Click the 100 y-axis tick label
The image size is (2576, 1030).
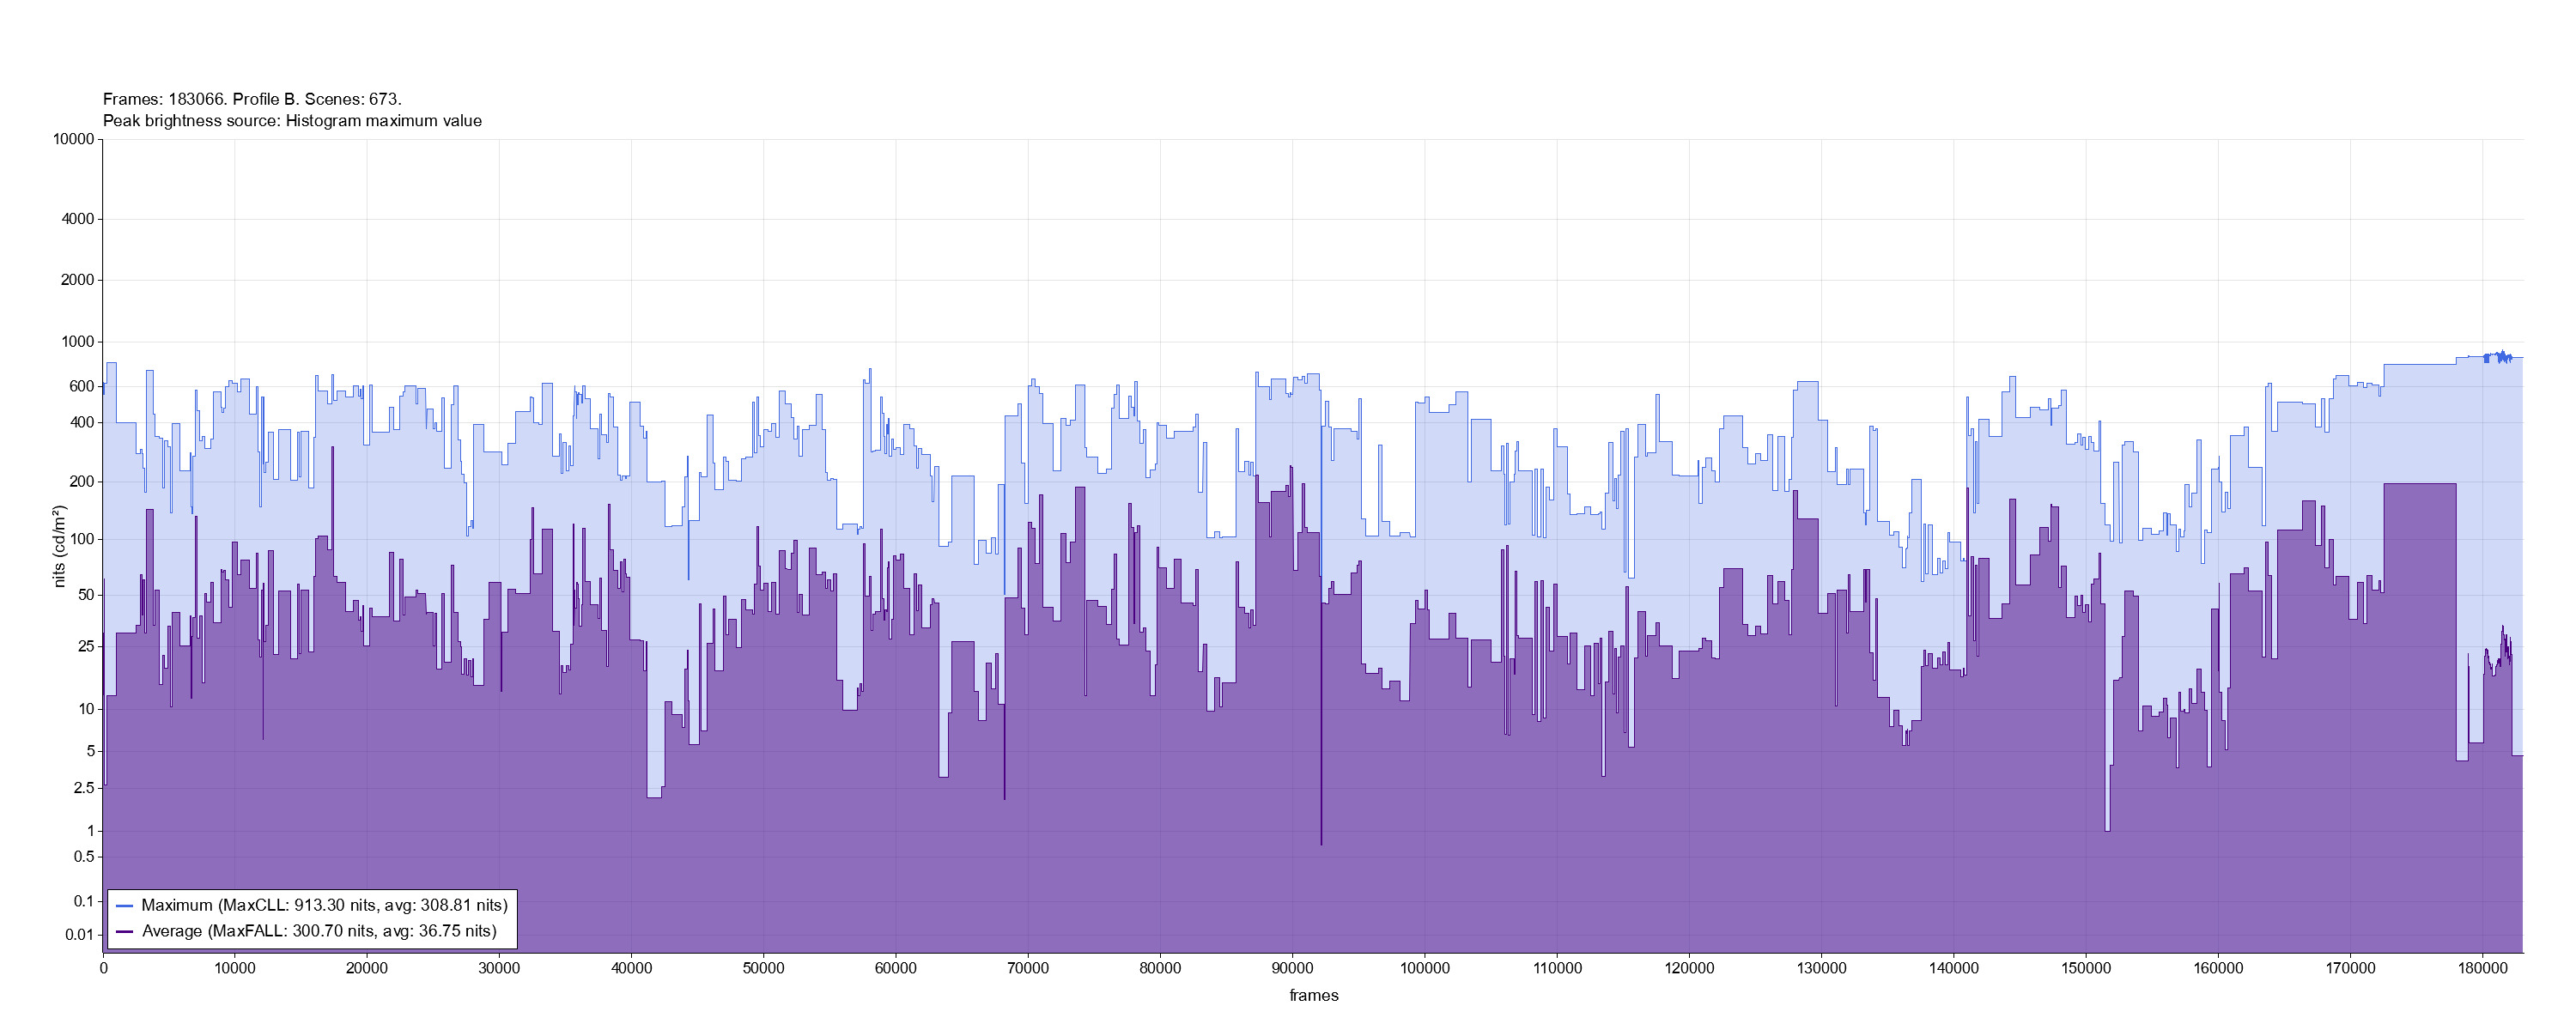82,539
